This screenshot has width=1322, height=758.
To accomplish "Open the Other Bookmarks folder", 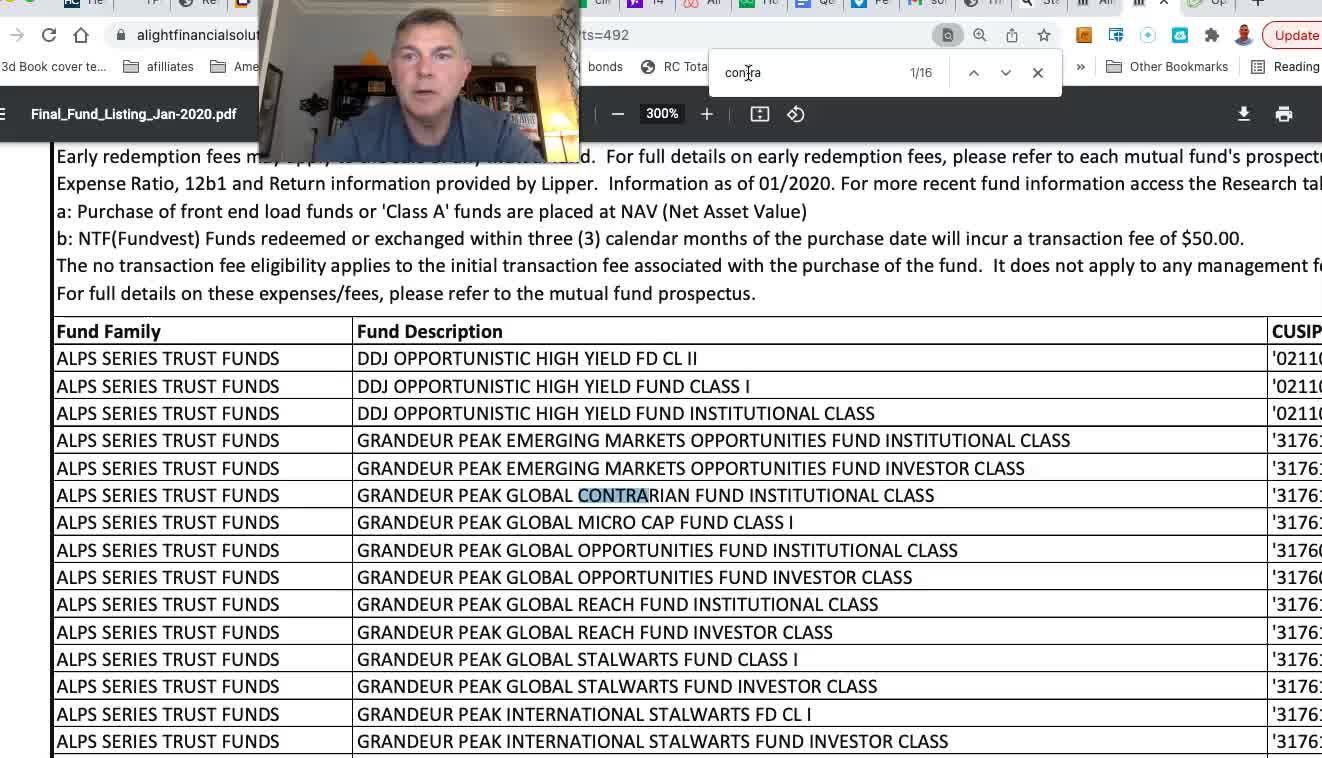I will click(x=1167, y=67).
